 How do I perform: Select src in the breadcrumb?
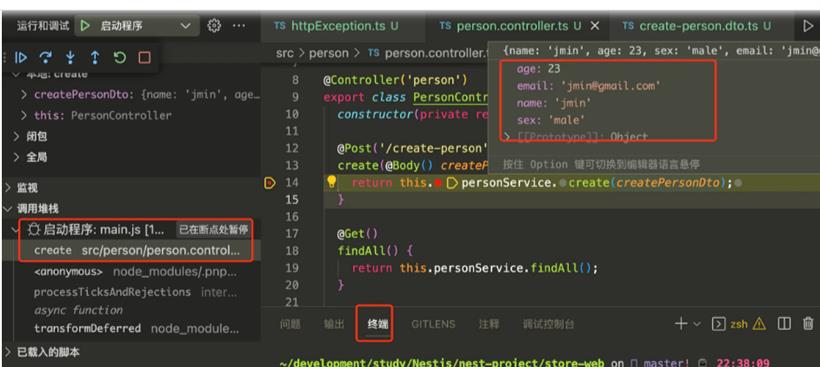pos(284,53)
